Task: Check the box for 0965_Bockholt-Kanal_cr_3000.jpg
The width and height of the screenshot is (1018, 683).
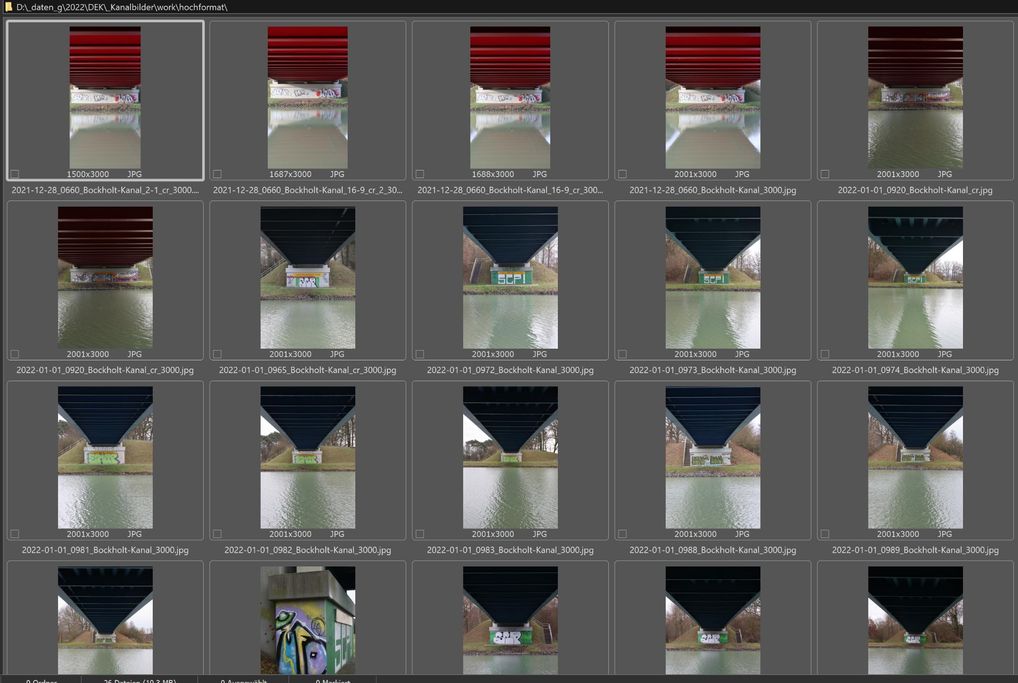Action: click(x=217, y=354)
